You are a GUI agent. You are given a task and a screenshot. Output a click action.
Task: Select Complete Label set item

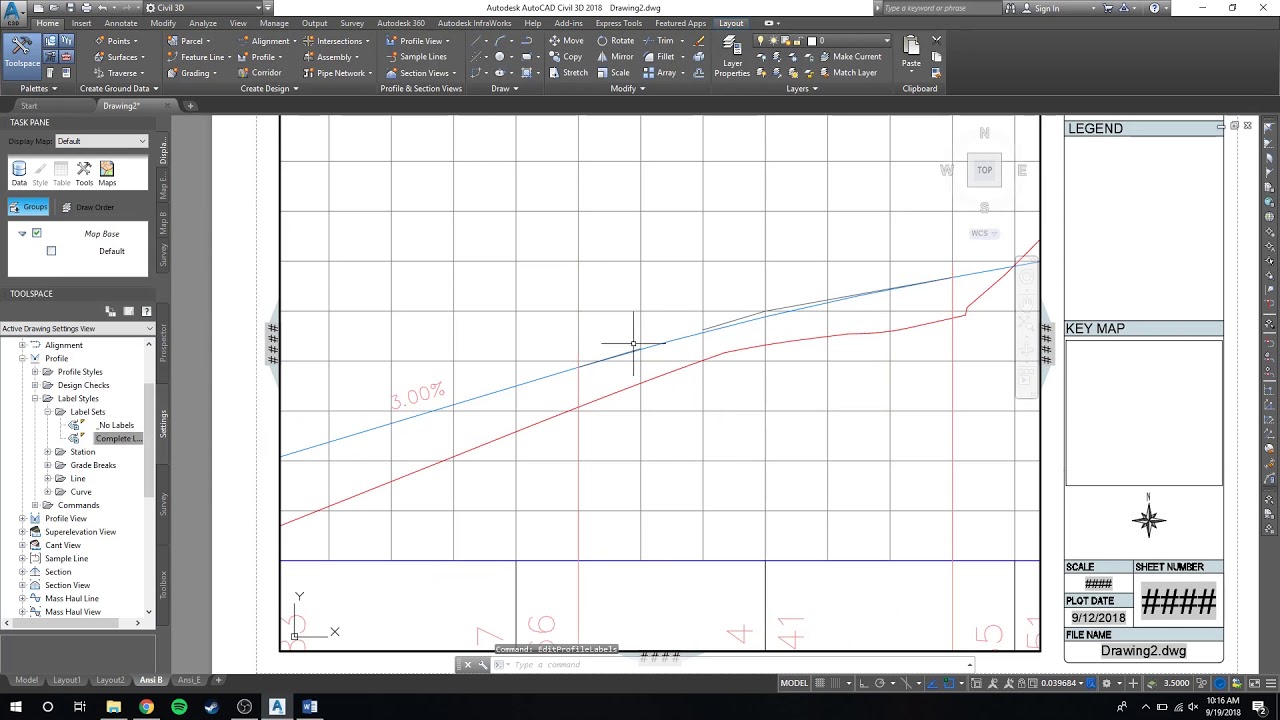tap(118, 439)
